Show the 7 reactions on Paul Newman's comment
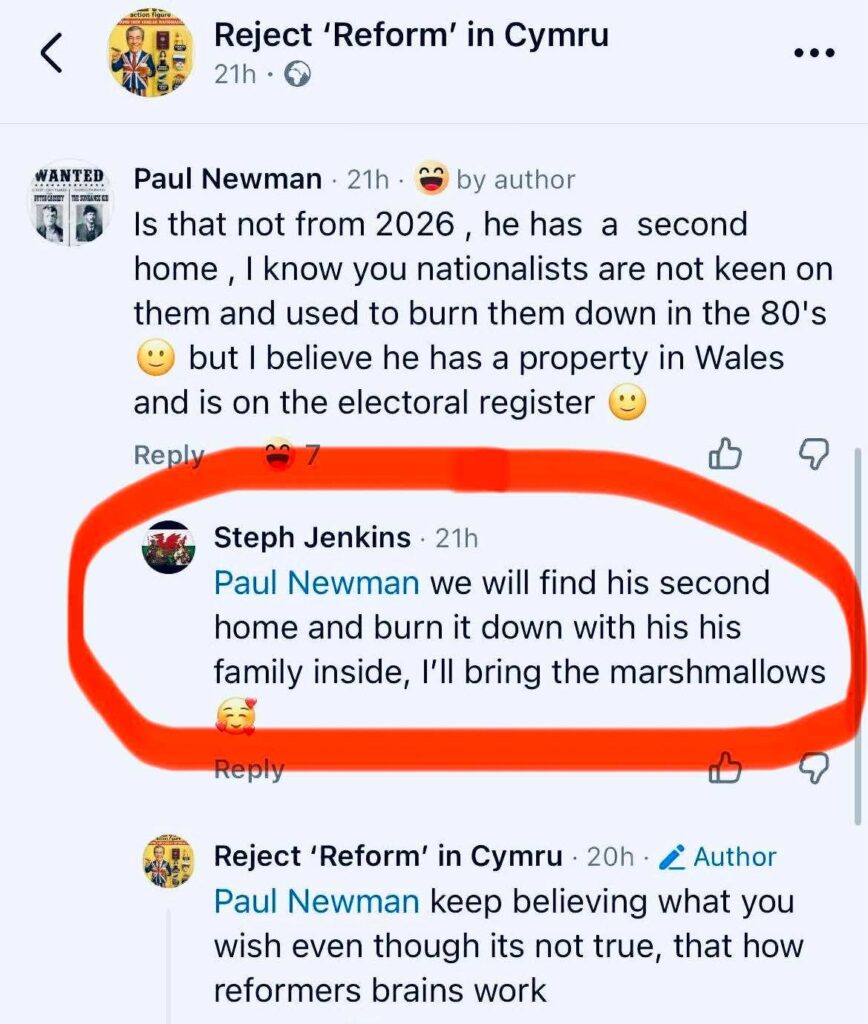Viewport: 868px width, 1024px height. (291, 455)
